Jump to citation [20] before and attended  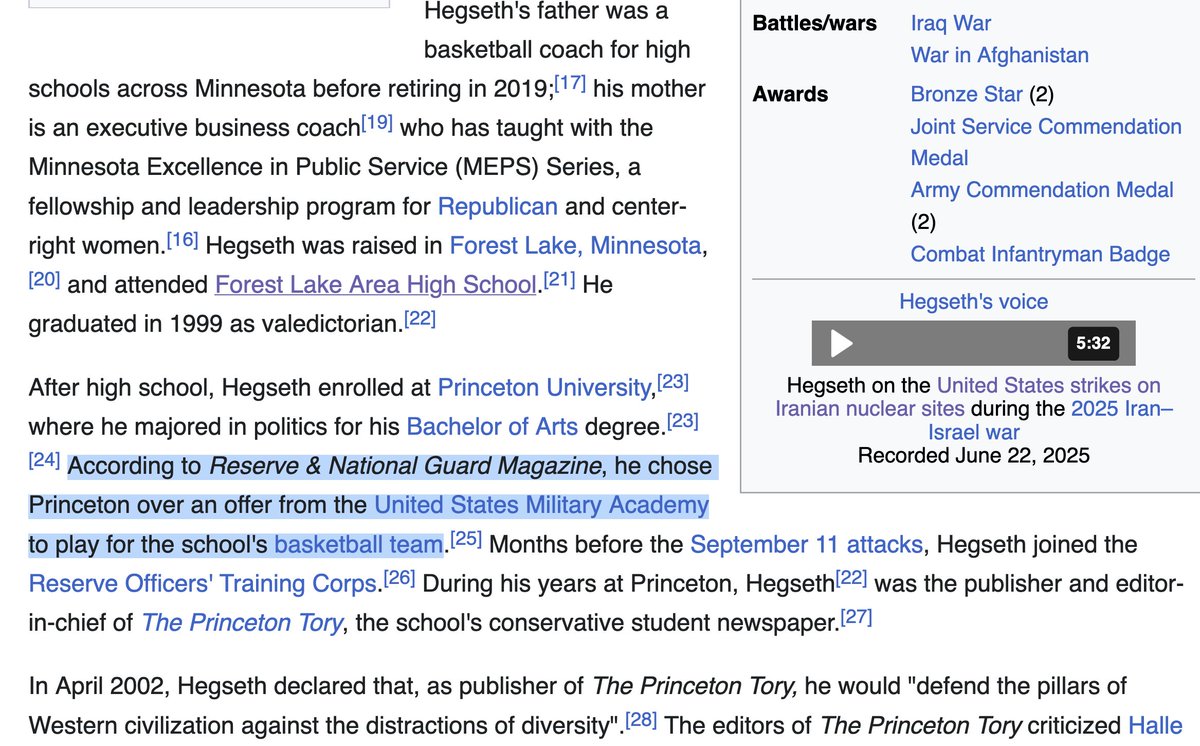tap(45, 281)
